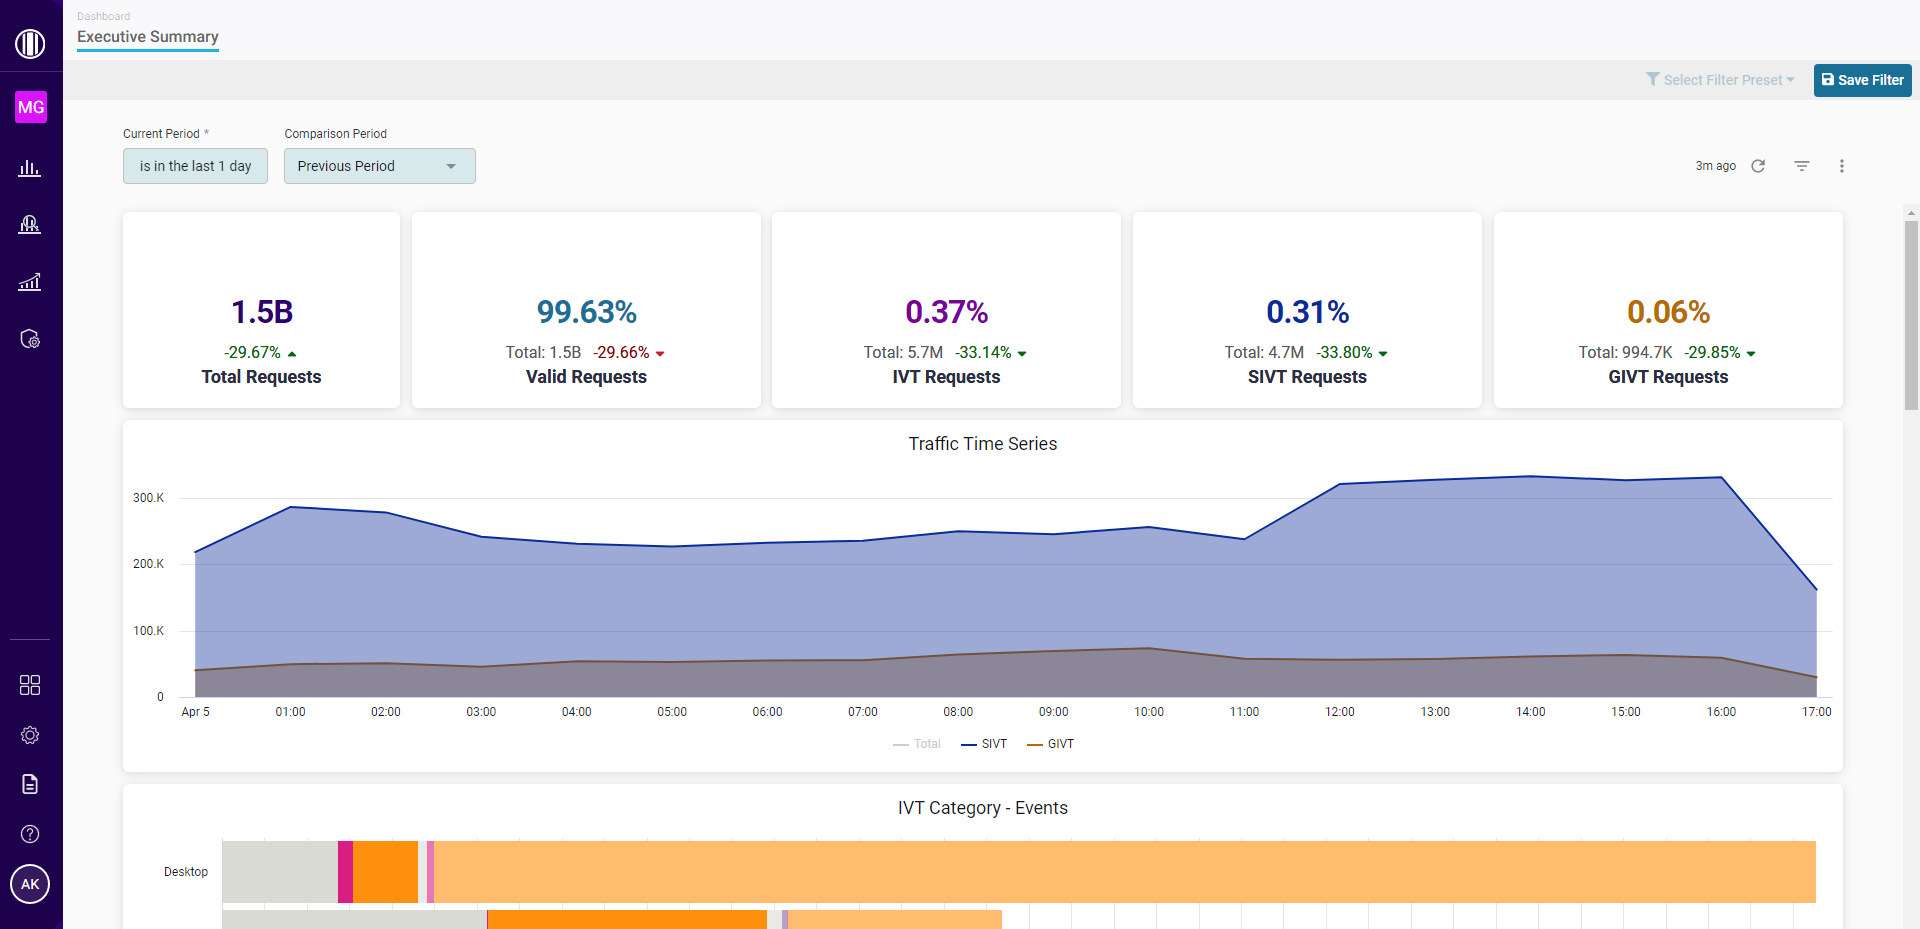Open the reports document icon in sidebar

point(30,784)
